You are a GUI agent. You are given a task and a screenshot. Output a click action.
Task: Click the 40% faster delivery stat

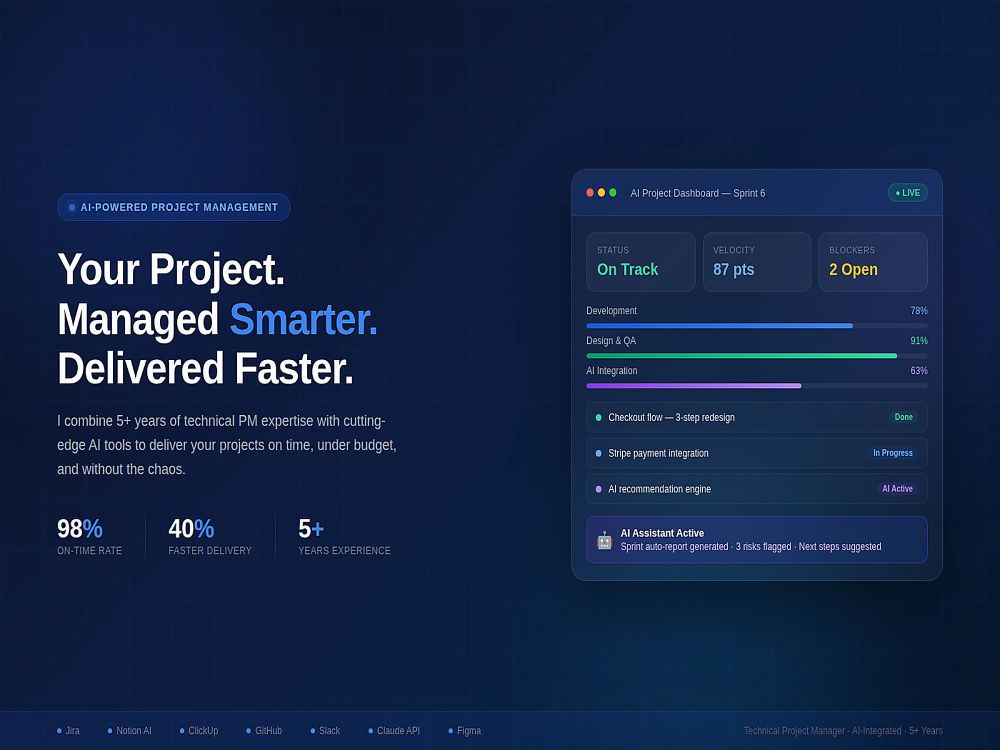tap(210, 536)
